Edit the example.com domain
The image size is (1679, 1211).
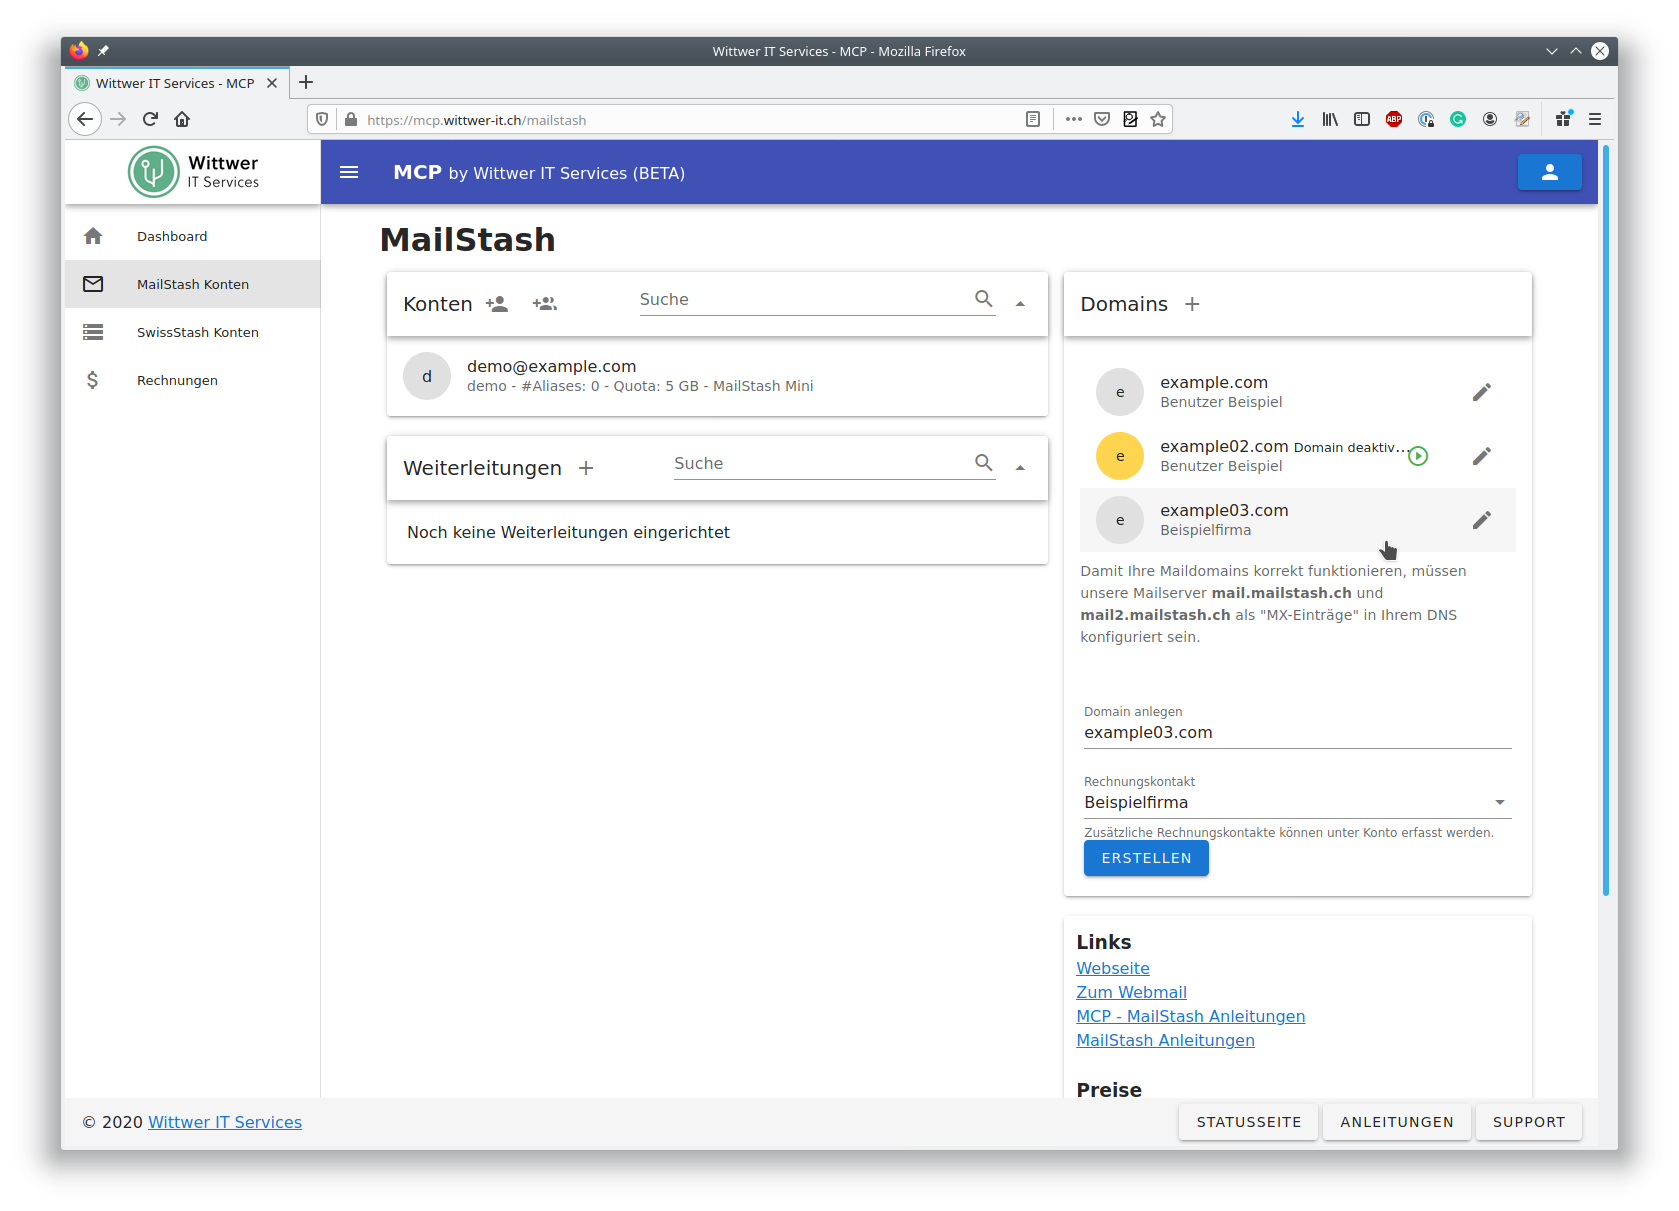pos(1482,392)
